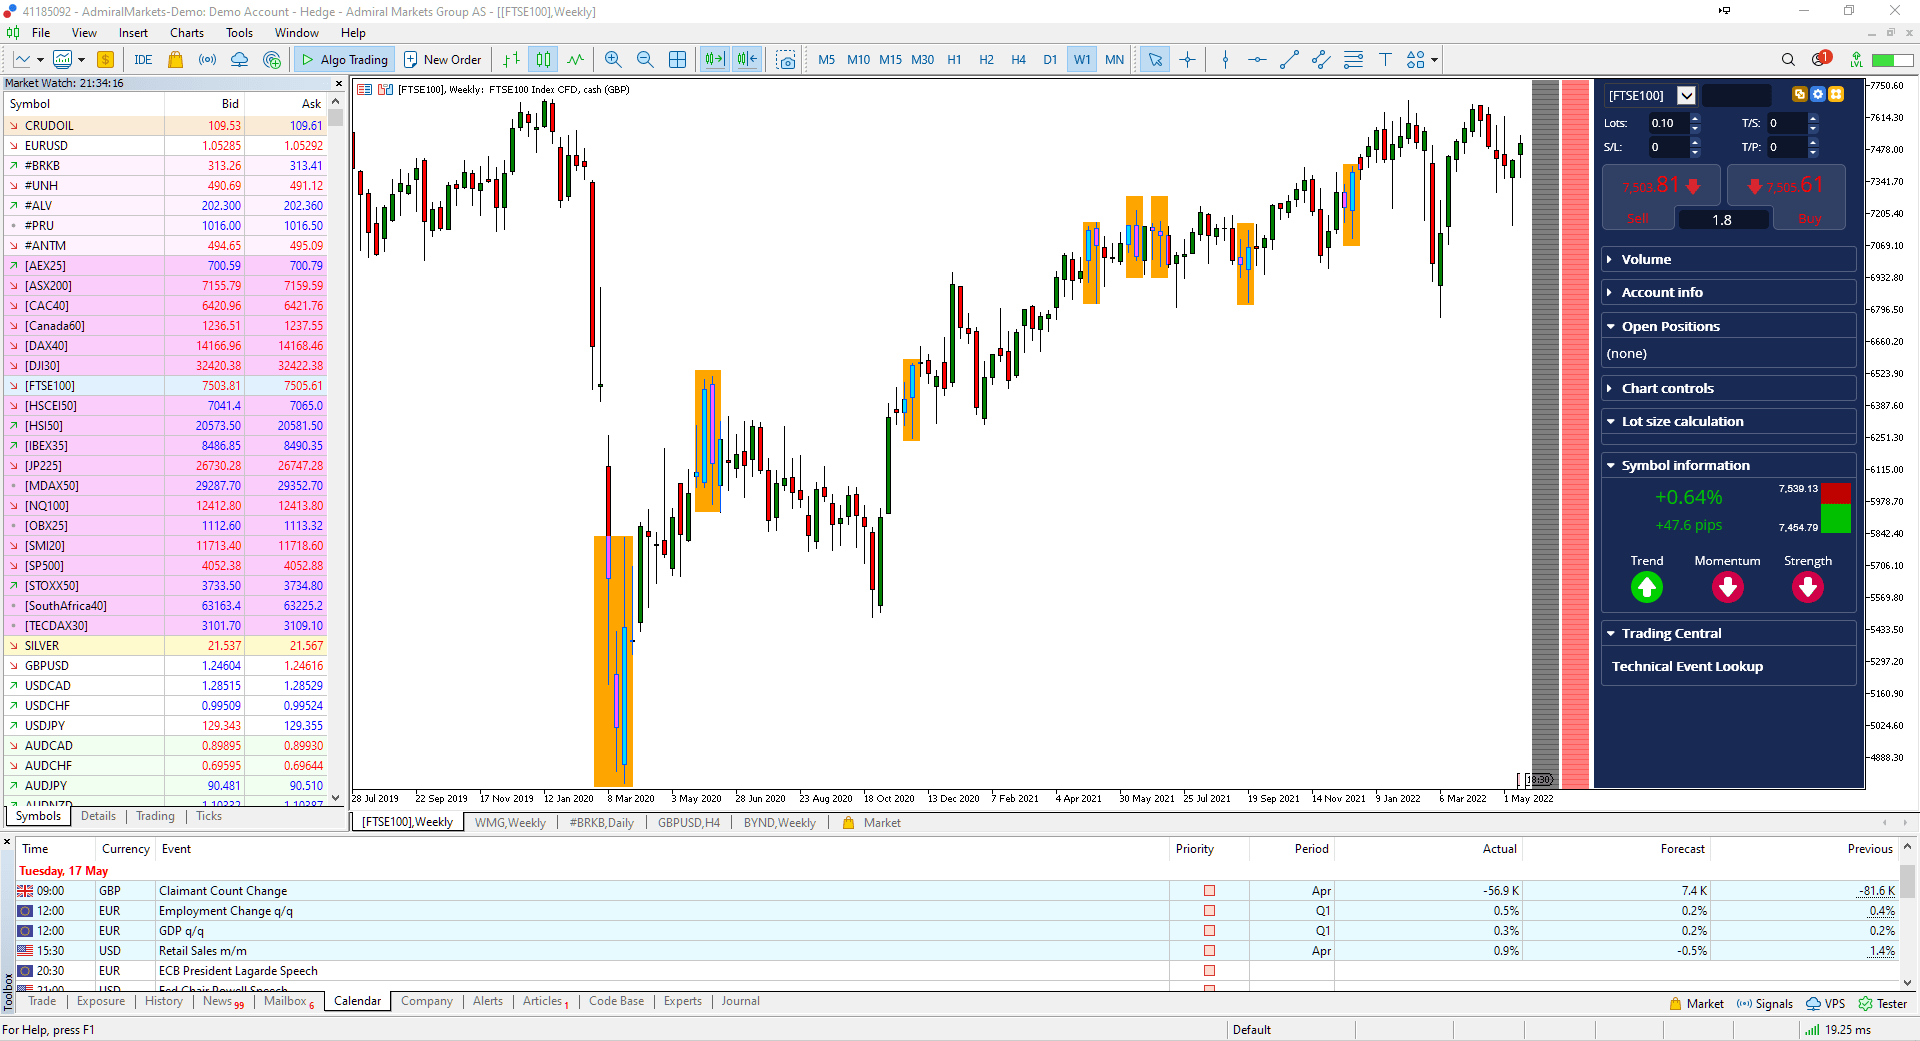Toggle priority checkbox for ECB President Lagarde Speech
1920x1041 pixels.
pos(1209,971)
